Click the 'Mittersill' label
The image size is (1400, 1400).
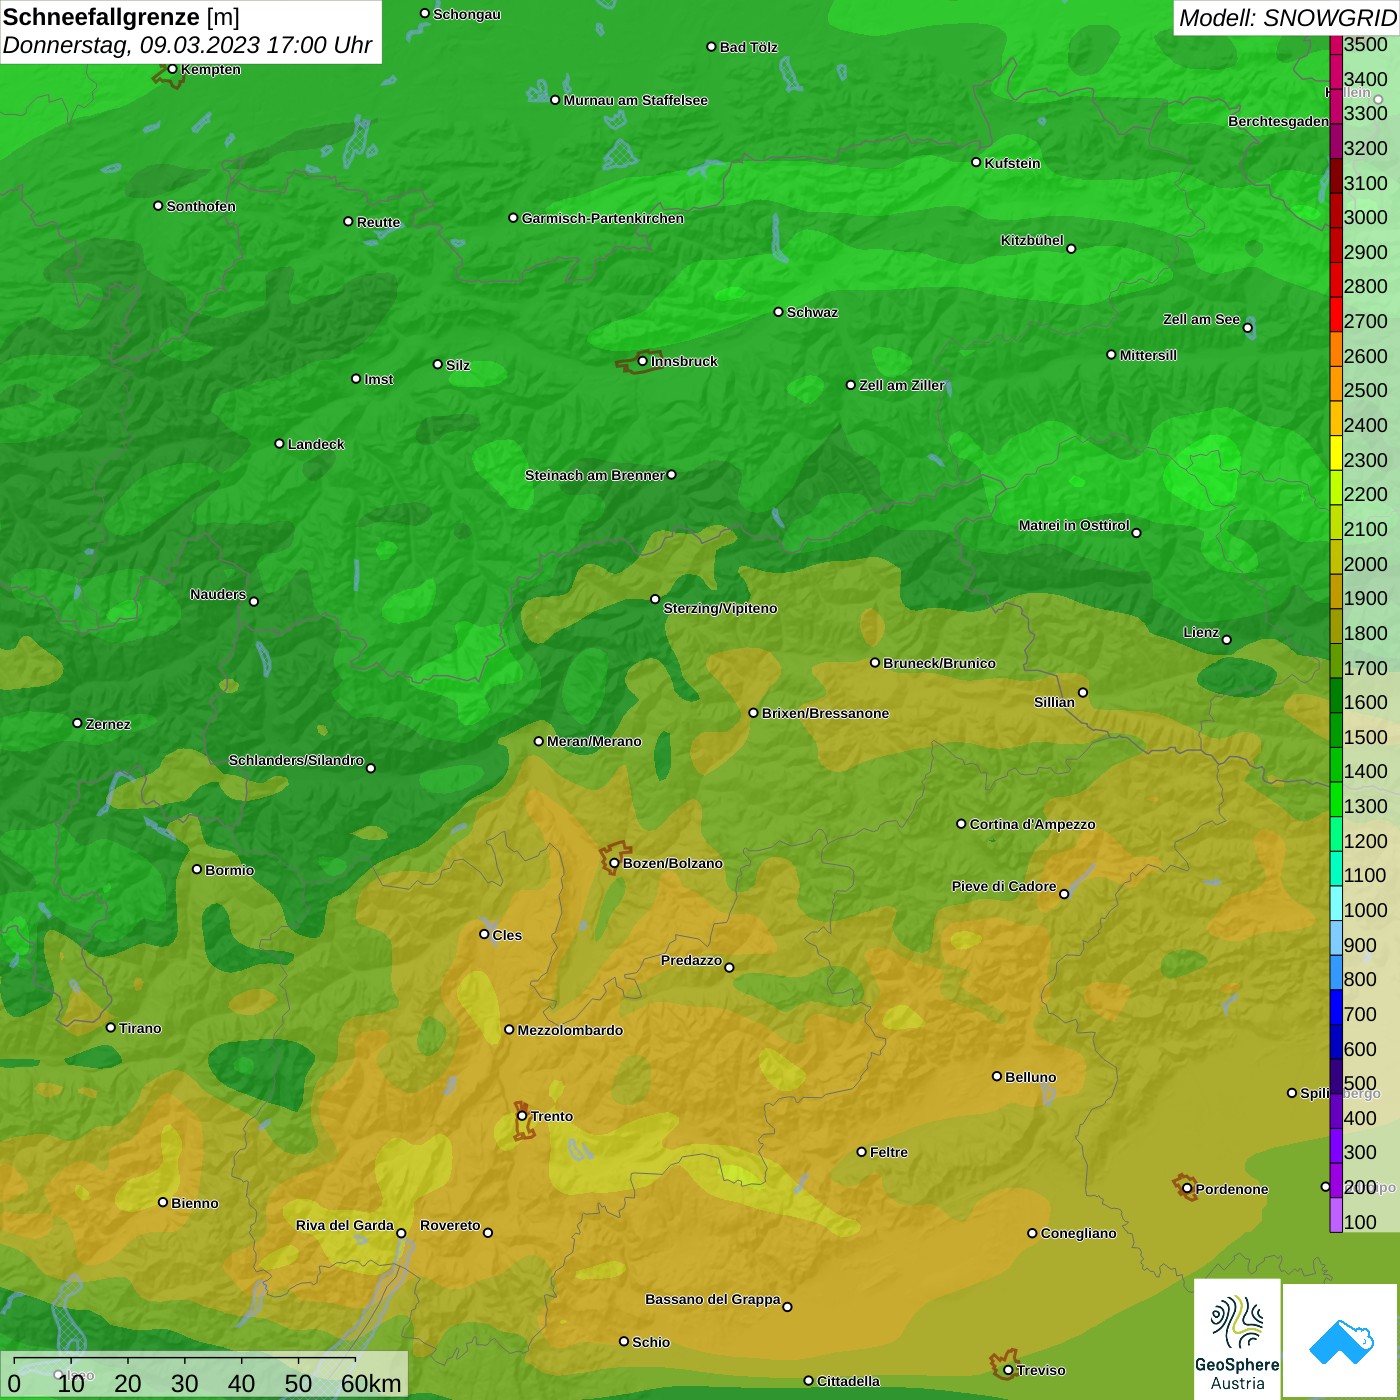coord(1149,355)
